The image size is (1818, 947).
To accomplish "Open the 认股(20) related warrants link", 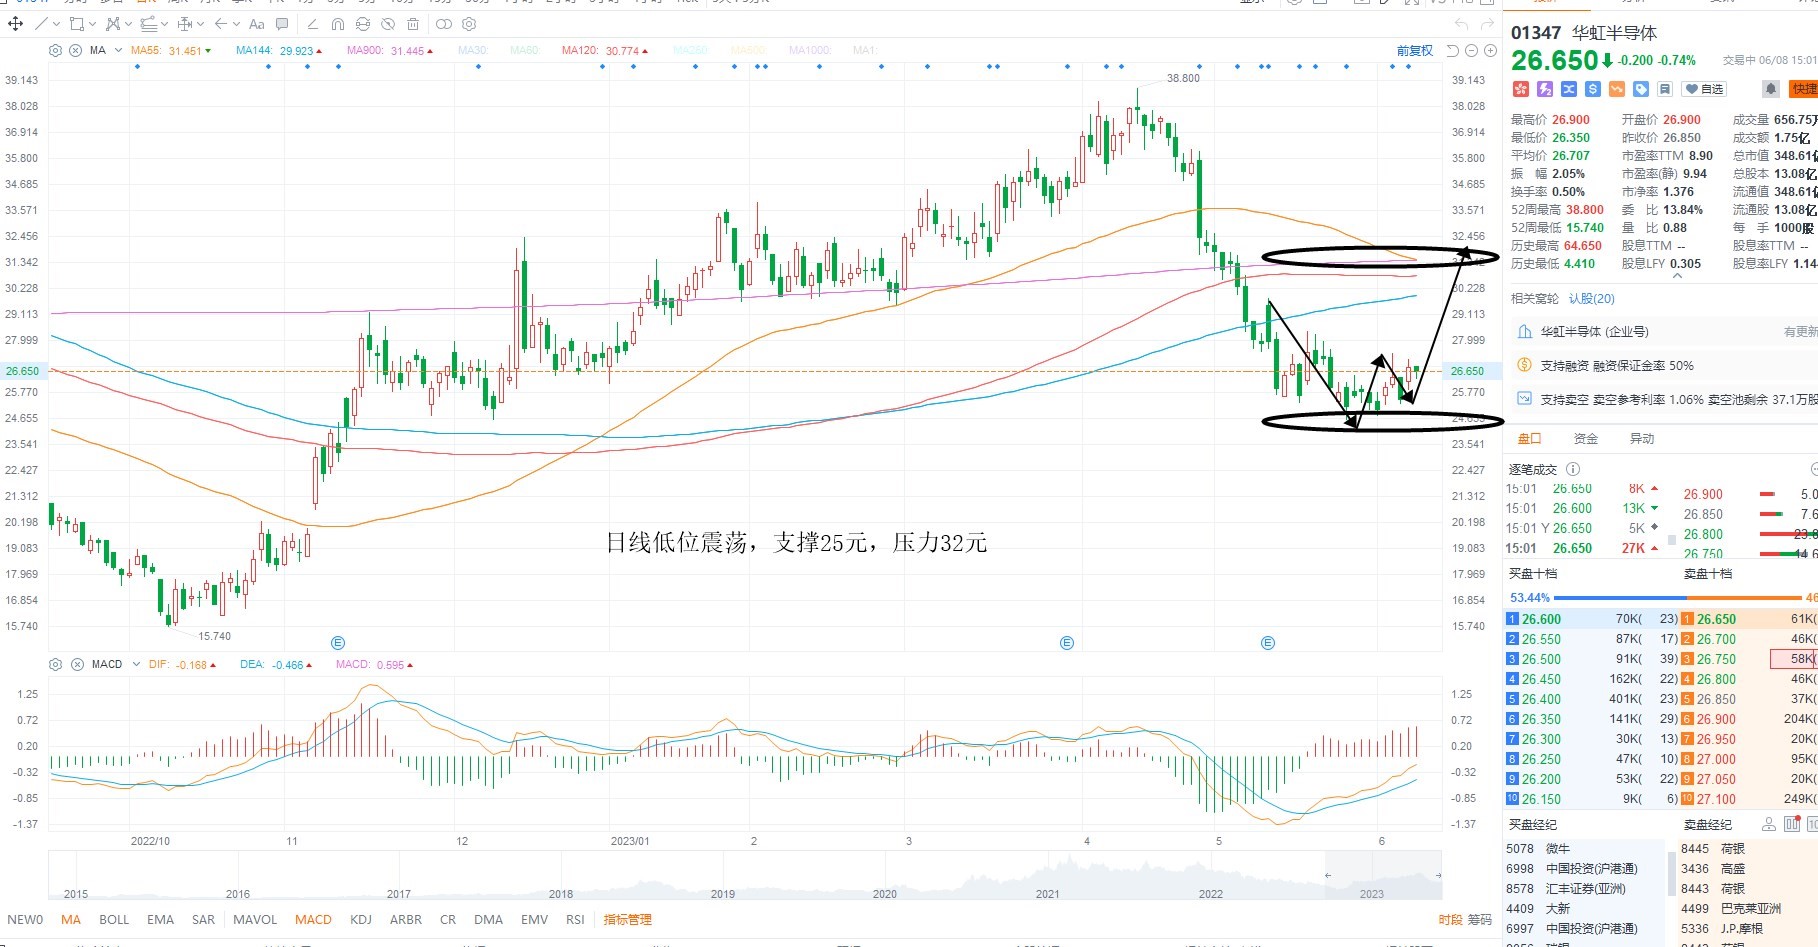I will [1591, 298].
